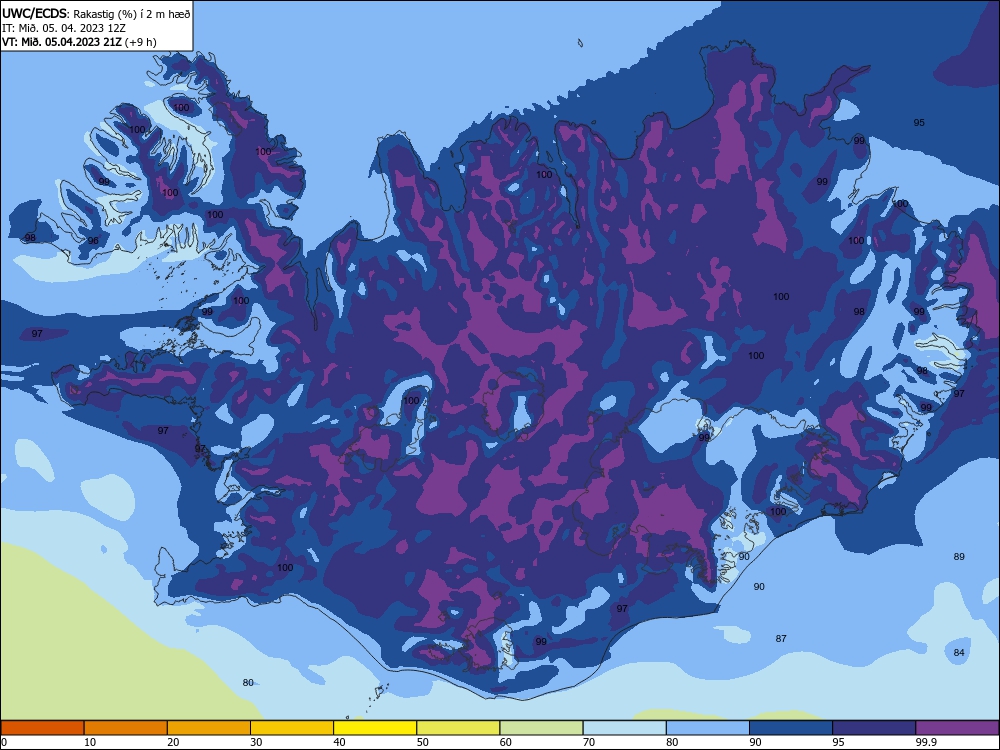
Task: Click the legend tick label '20'
Action: tap(173, 742)
